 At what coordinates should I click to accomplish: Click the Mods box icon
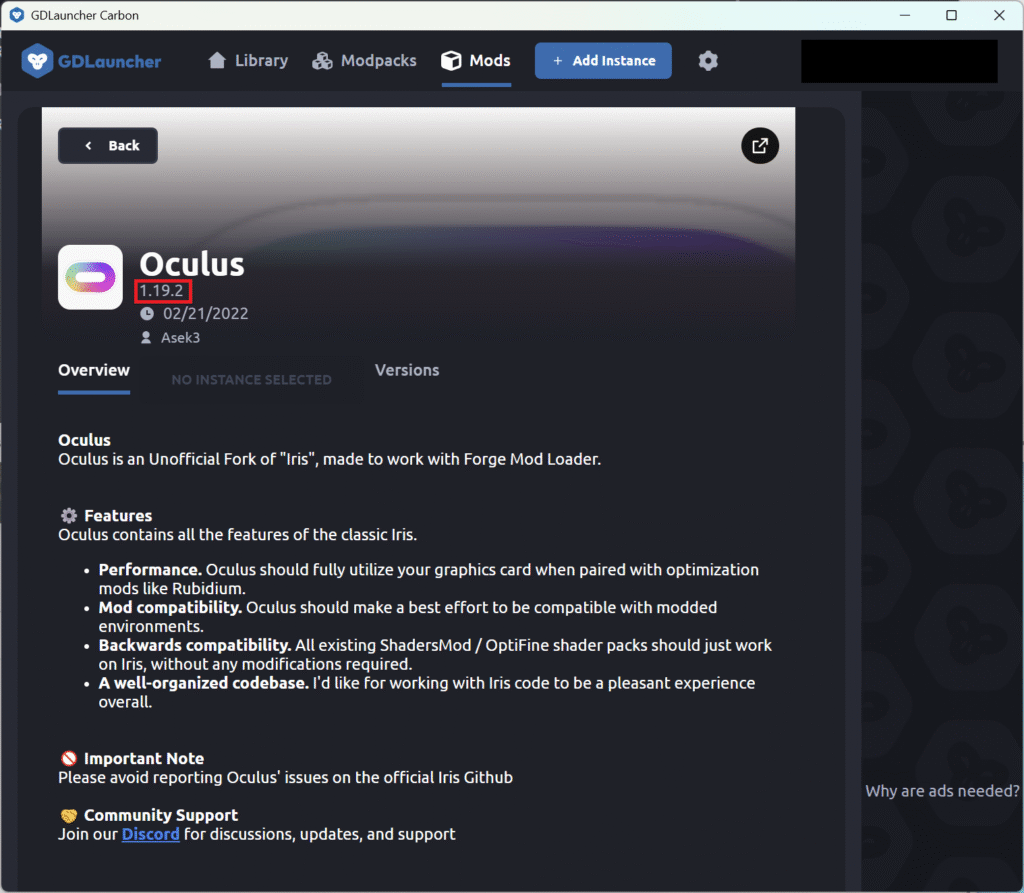pyautogui.click(x=451, y=61)
